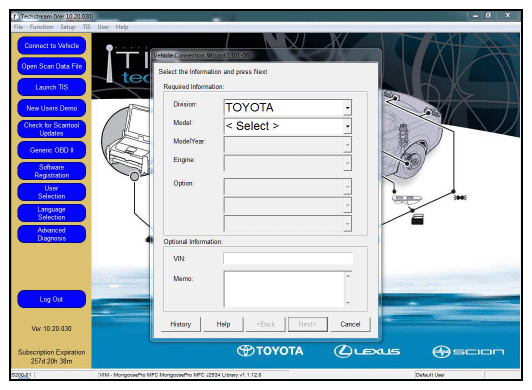Click the Back button in the wizard

[x=266, y=324]
